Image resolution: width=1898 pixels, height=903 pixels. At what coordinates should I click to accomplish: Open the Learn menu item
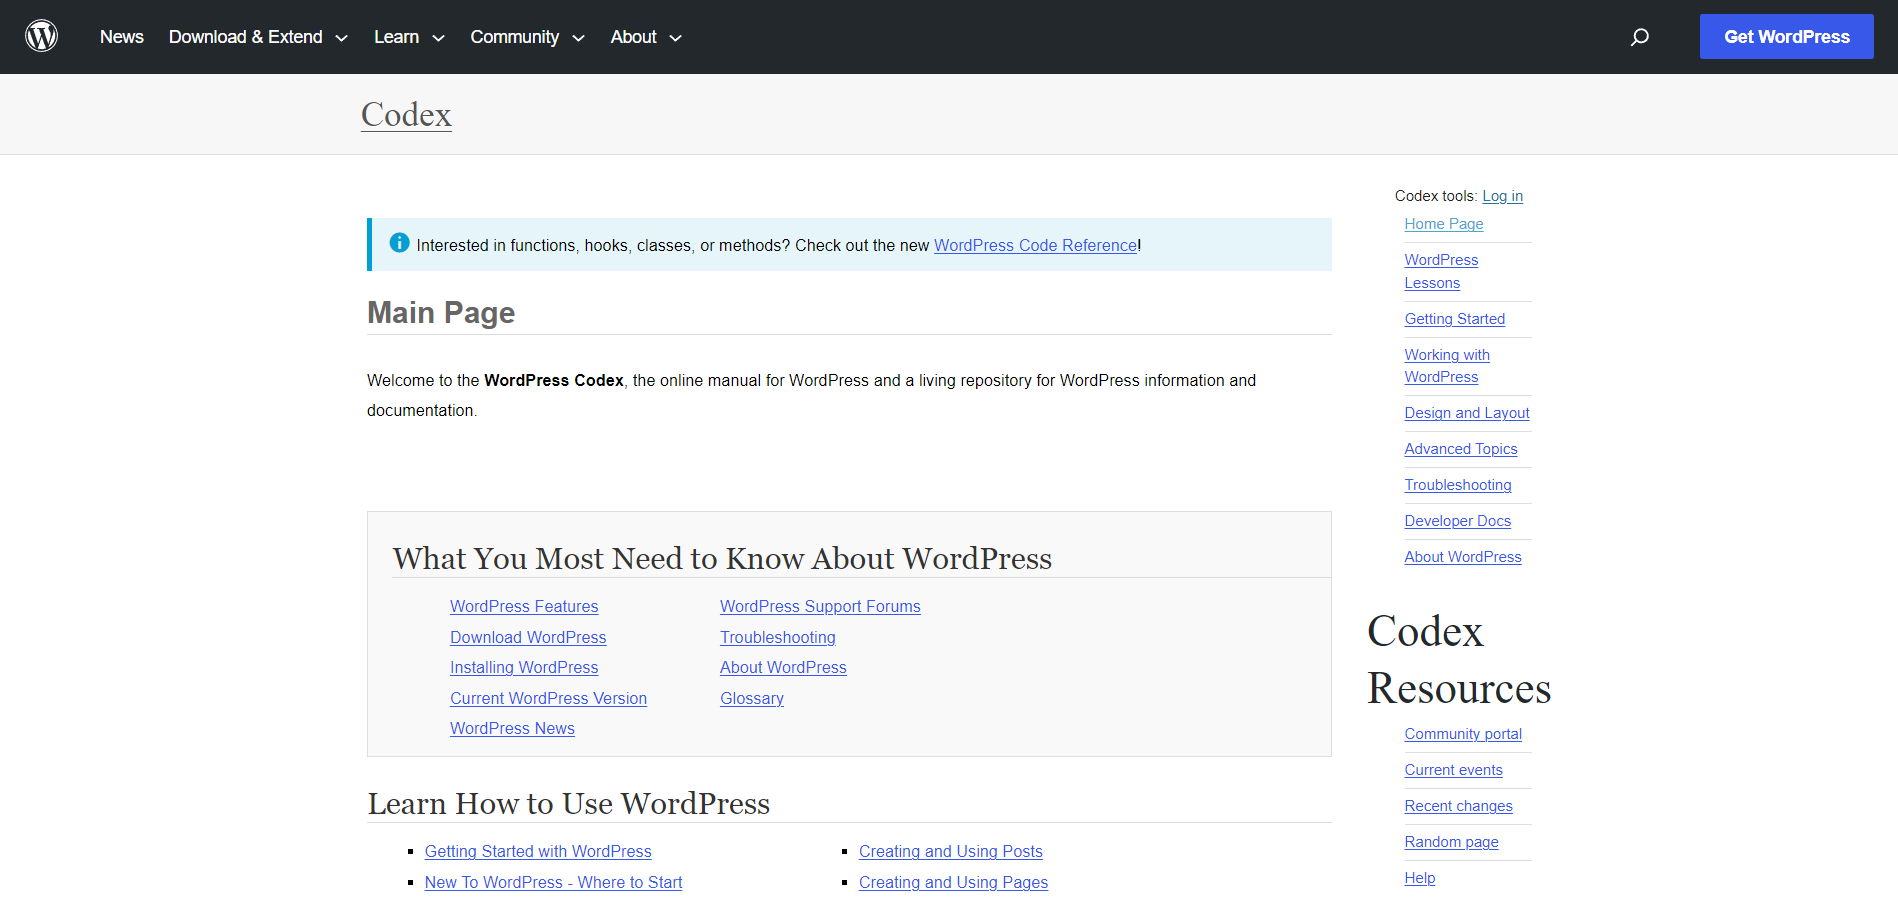click(396, 37)
